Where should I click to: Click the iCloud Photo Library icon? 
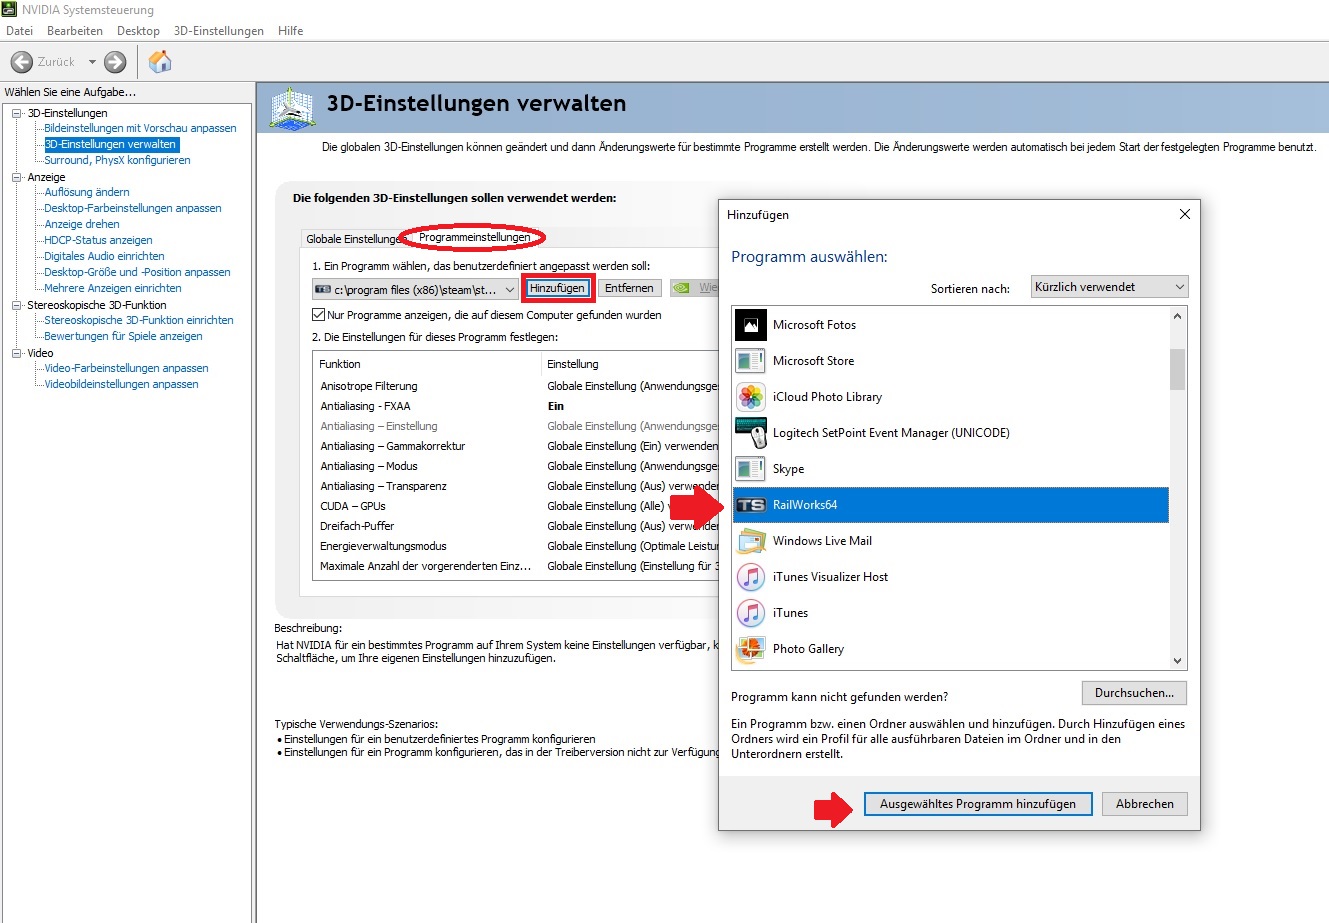pos(750,397)
